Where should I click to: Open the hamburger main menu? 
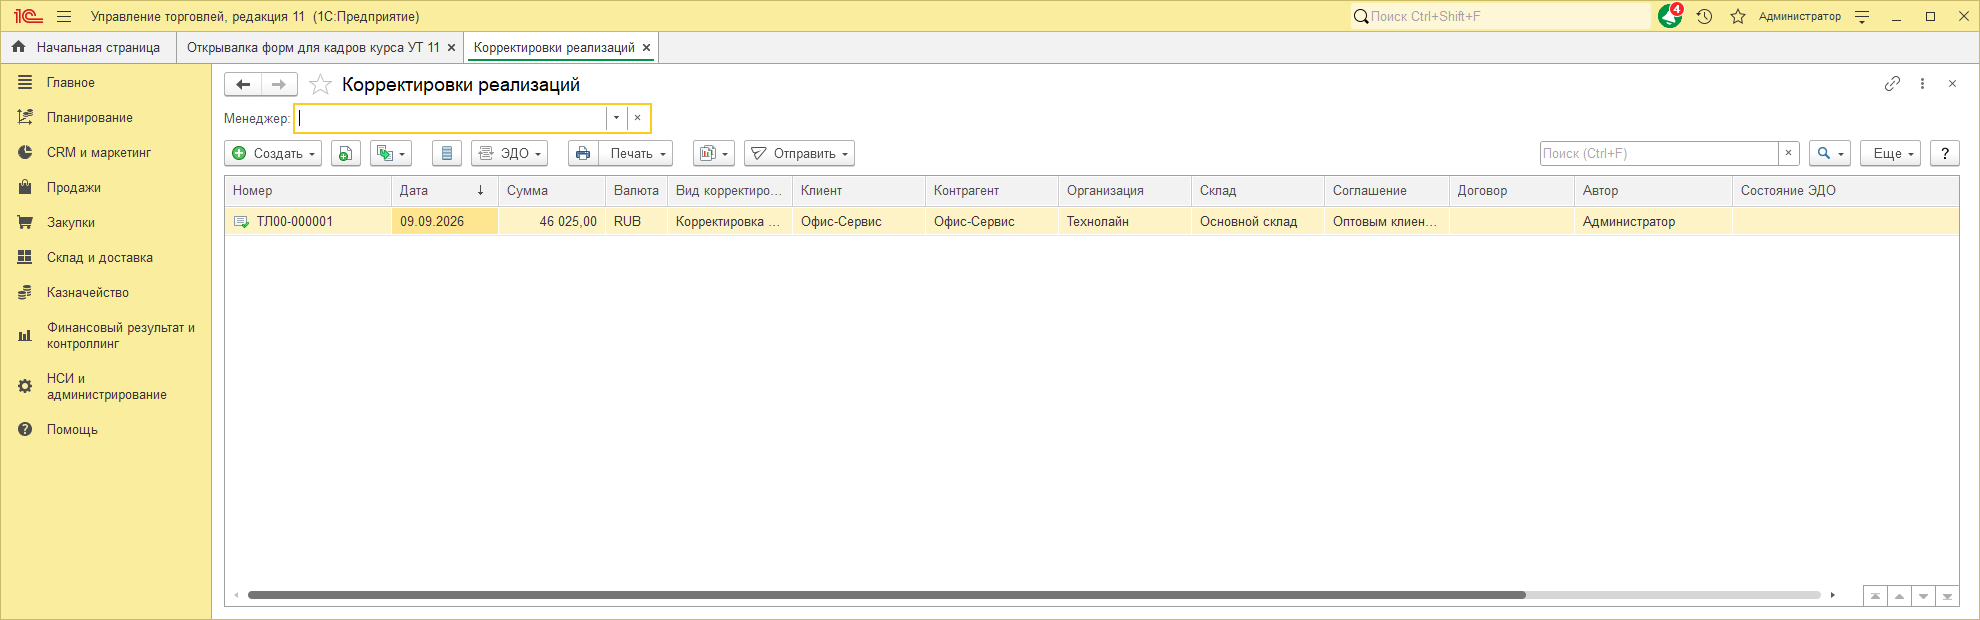coord(64,16)
